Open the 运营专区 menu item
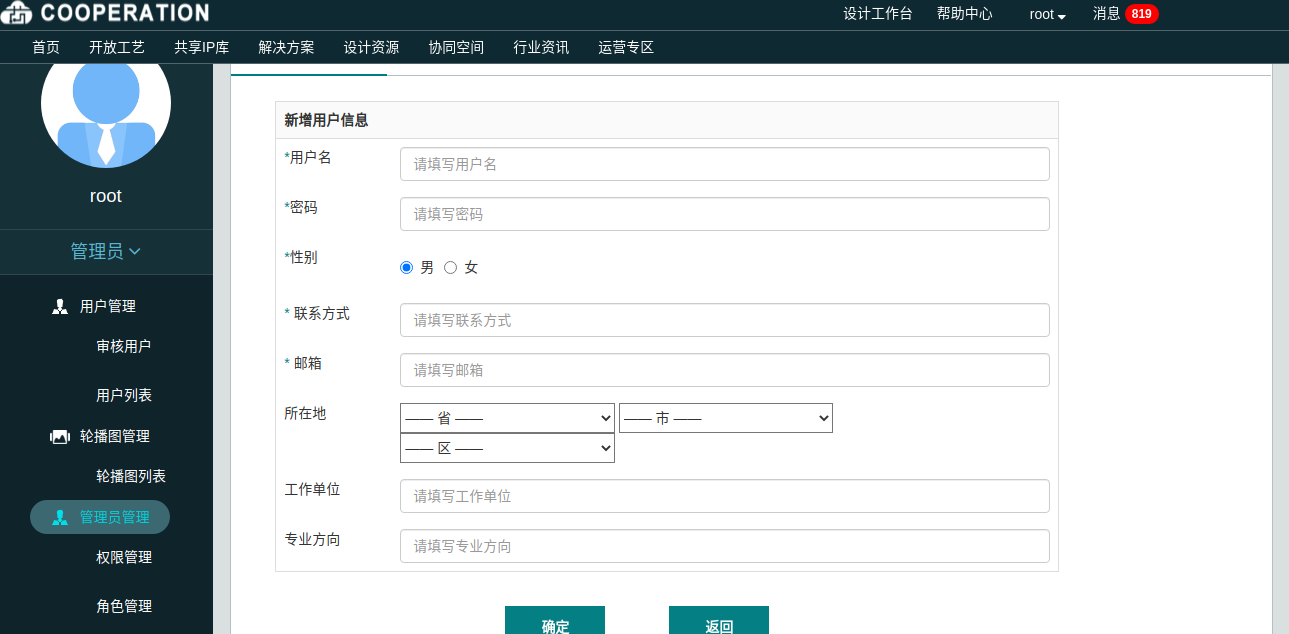 tap(626, 47)
